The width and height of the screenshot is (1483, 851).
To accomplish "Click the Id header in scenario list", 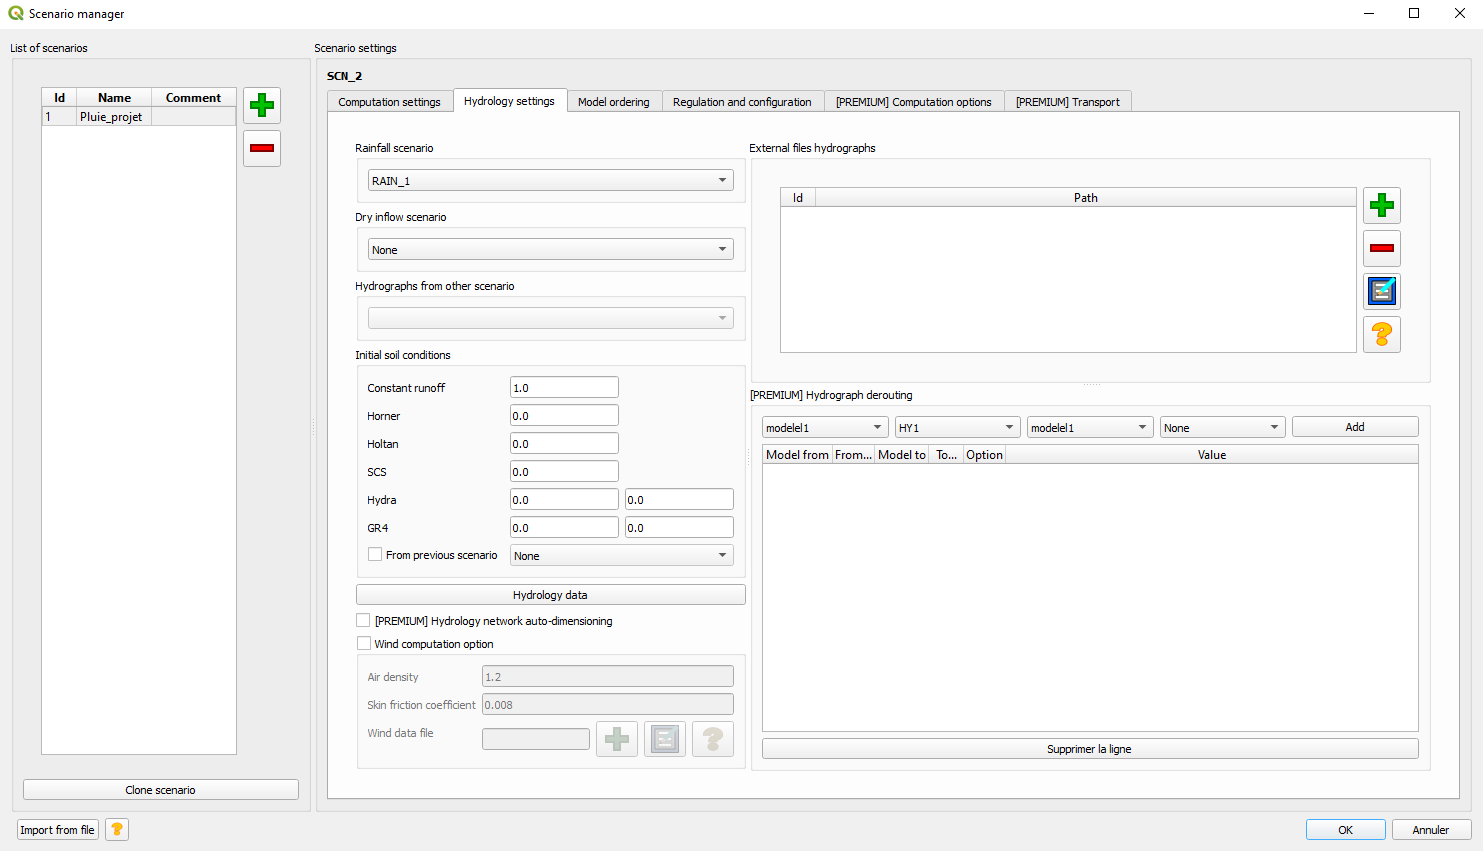I will [x=59, y=97].
